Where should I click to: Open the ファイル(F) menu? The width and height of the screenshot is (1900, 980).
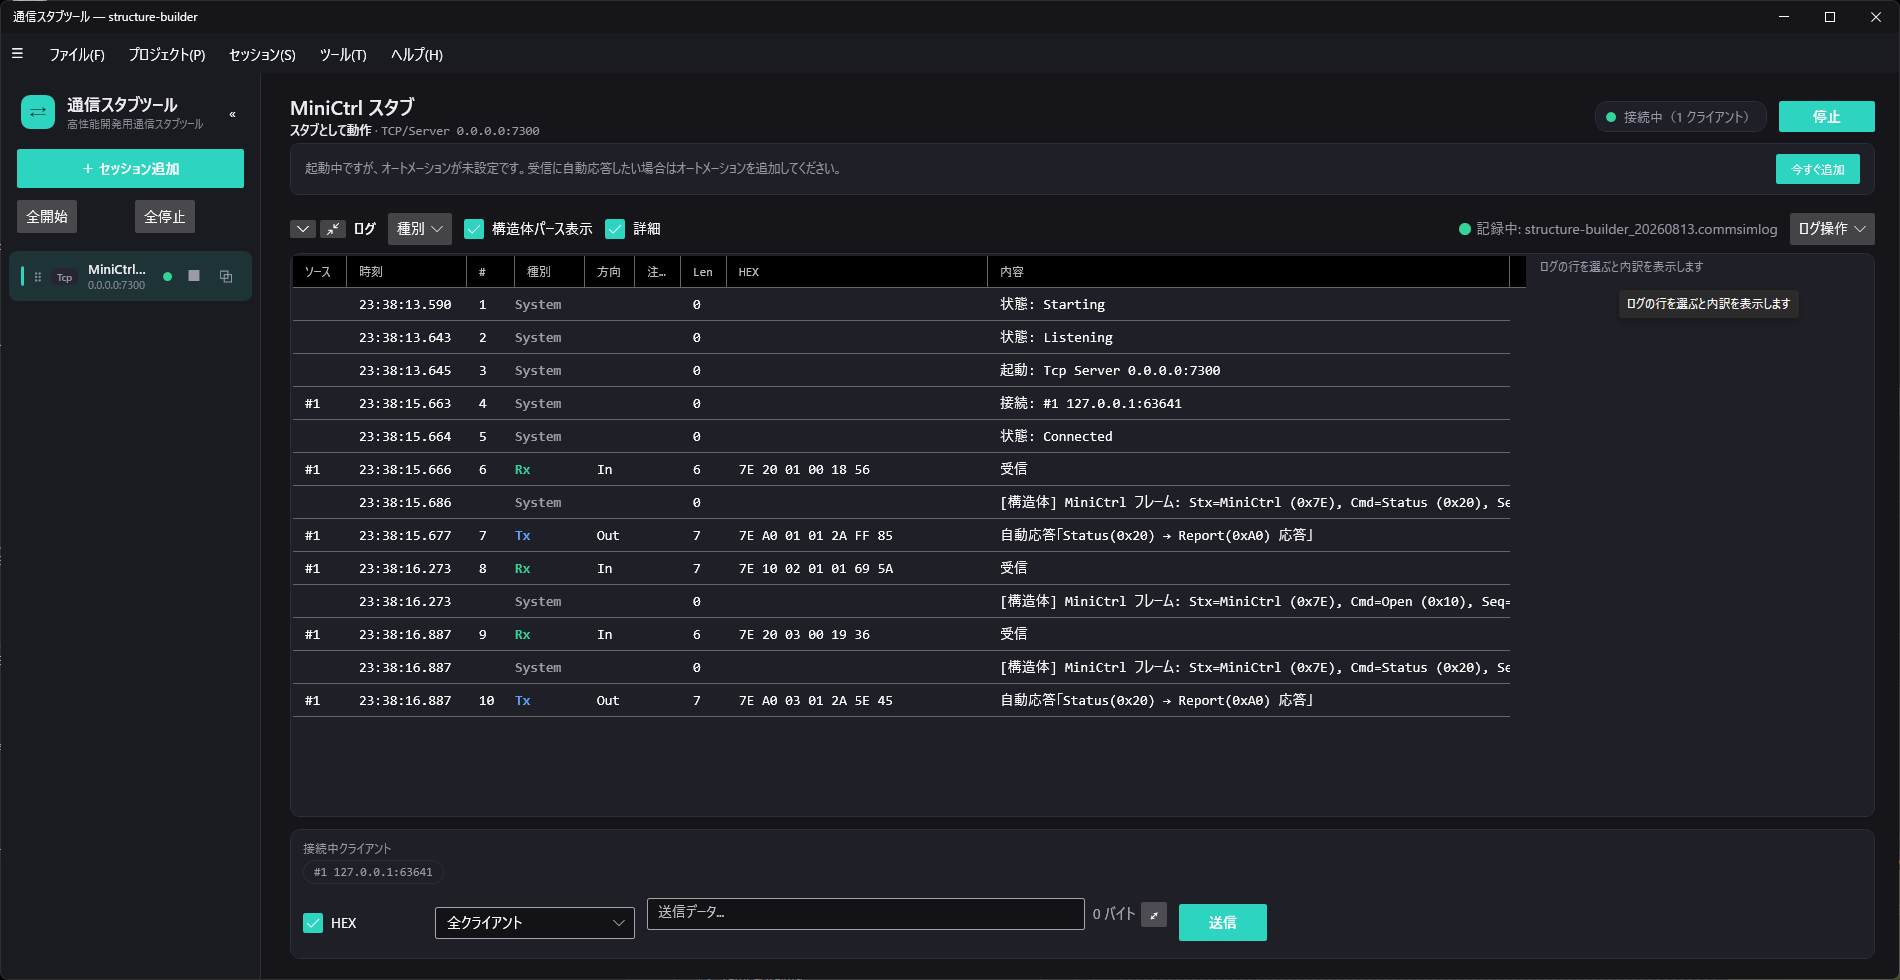point(77,55)
